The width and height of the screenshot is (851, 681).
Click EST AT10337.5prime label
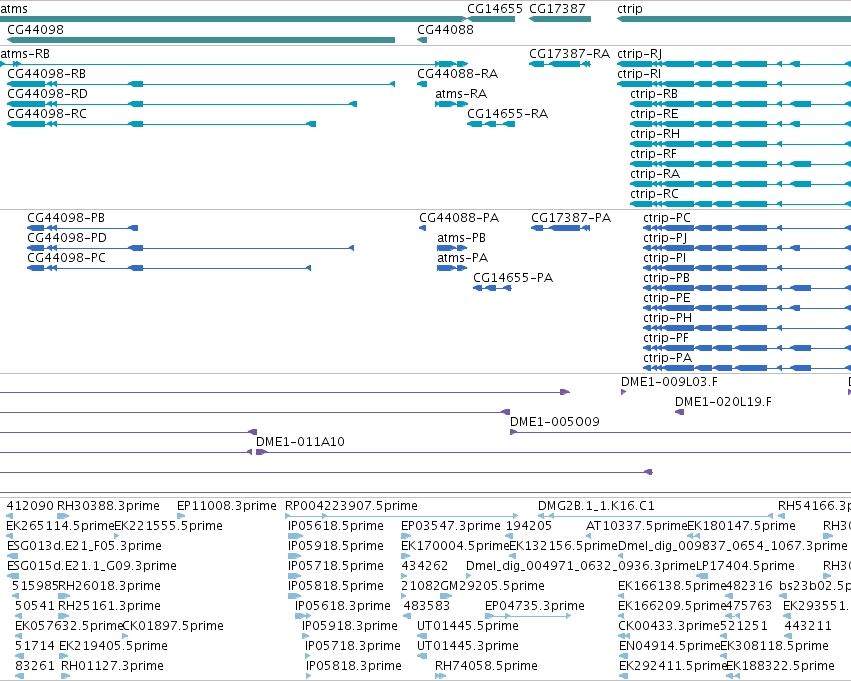coord(636,526)
